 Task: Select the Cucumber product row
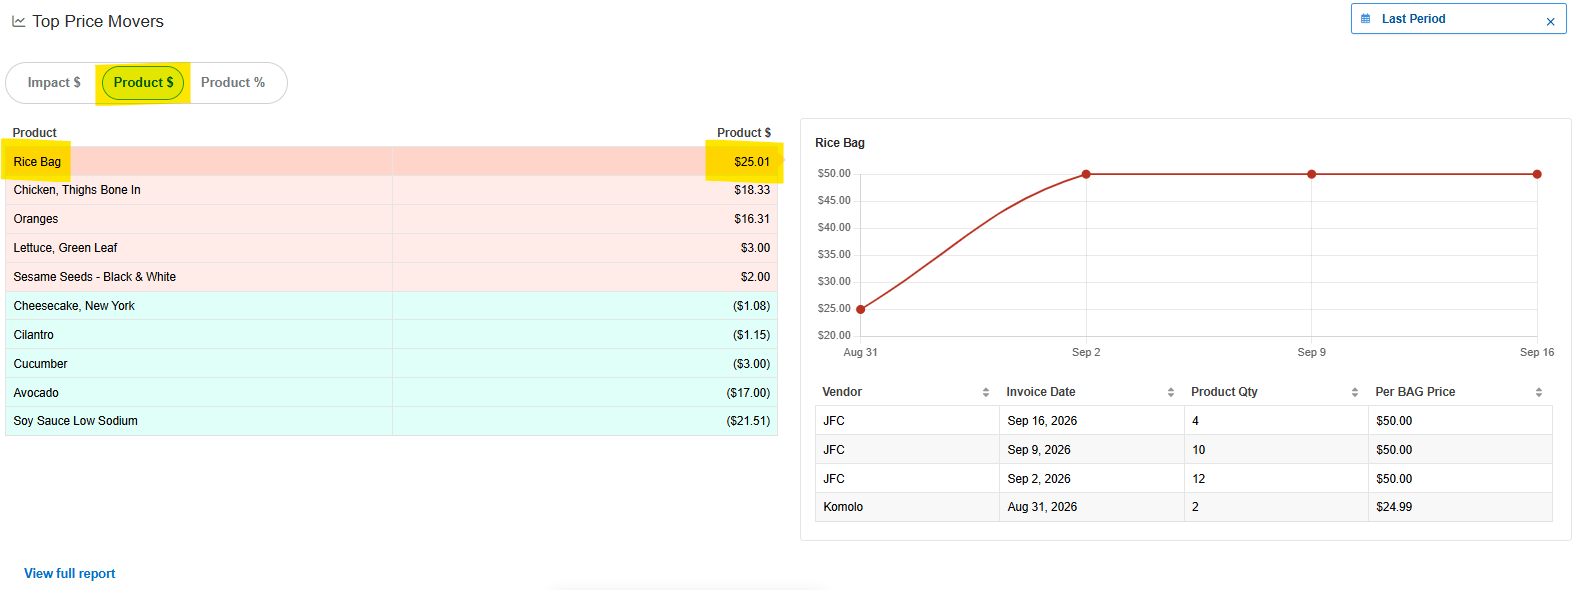coord(391,364)
